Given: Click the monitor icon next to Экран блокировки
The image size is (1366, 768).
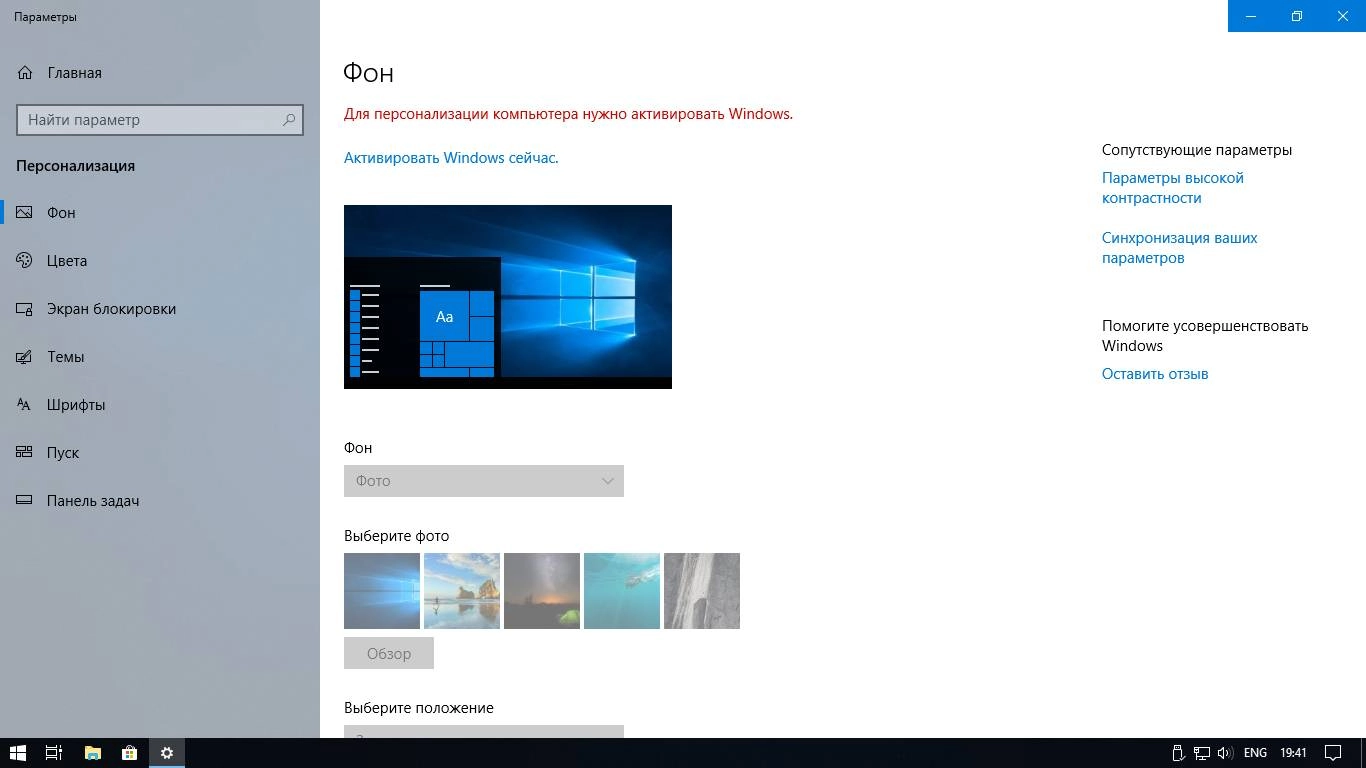Looking at the screenshot, I should [25, 309].
